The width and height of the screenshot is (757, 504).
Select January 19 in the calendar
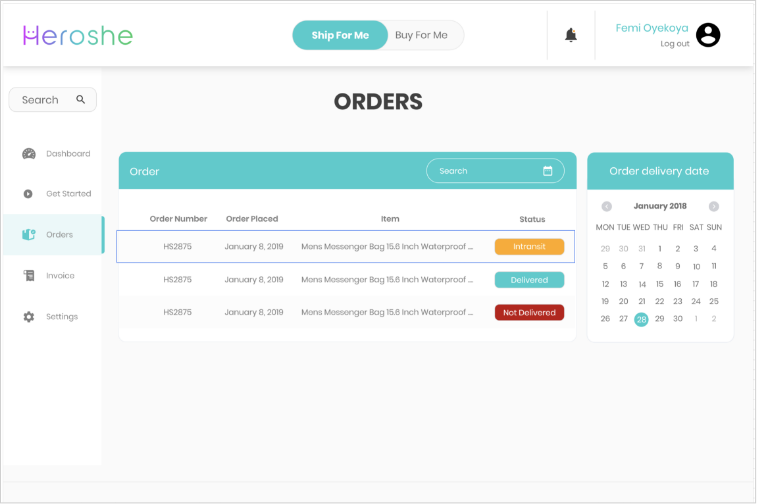pos(605,302)
